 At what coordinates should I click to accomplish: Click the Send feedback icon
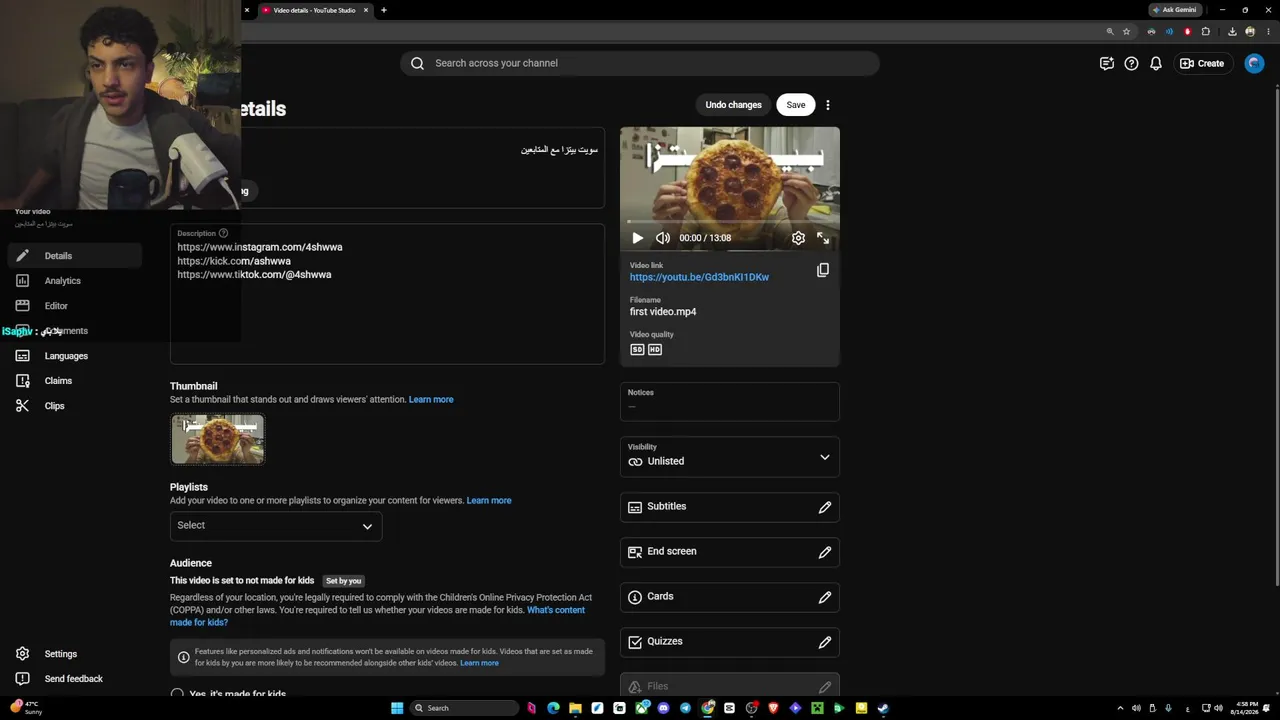click(22, 679)
